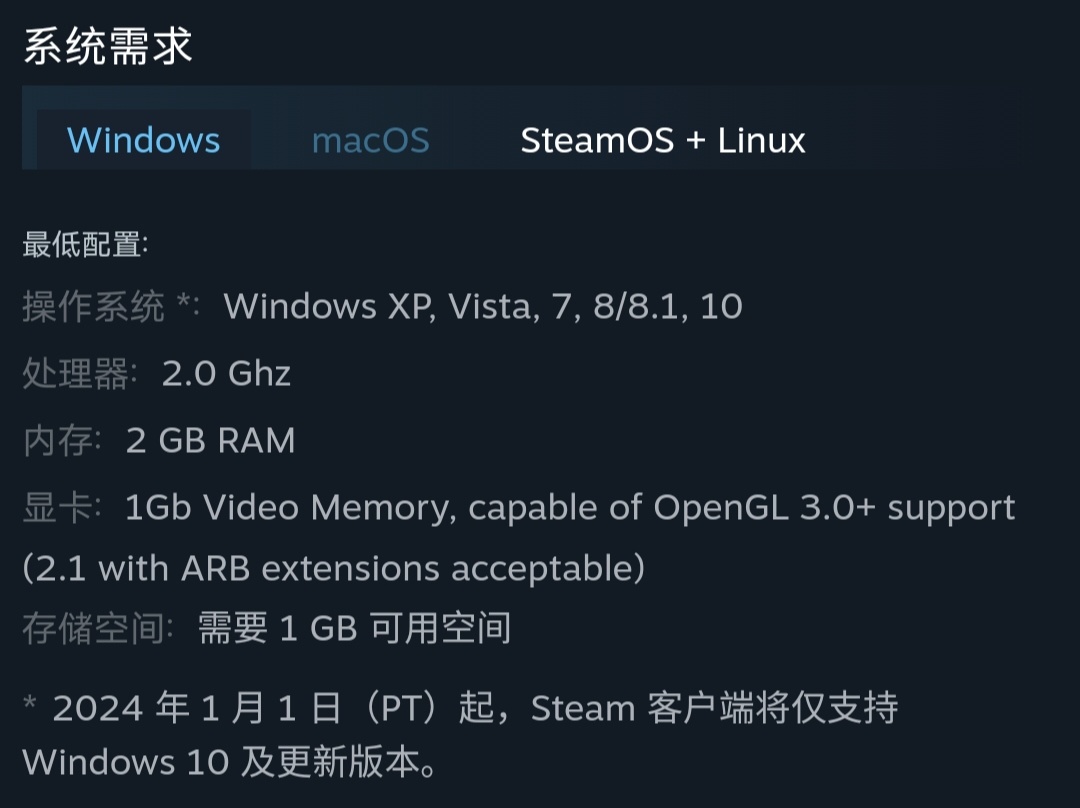The height and width of the screenshot is (808, 1080).
Task: Click the 存储空间 label
Action: [x=97, y=628]
